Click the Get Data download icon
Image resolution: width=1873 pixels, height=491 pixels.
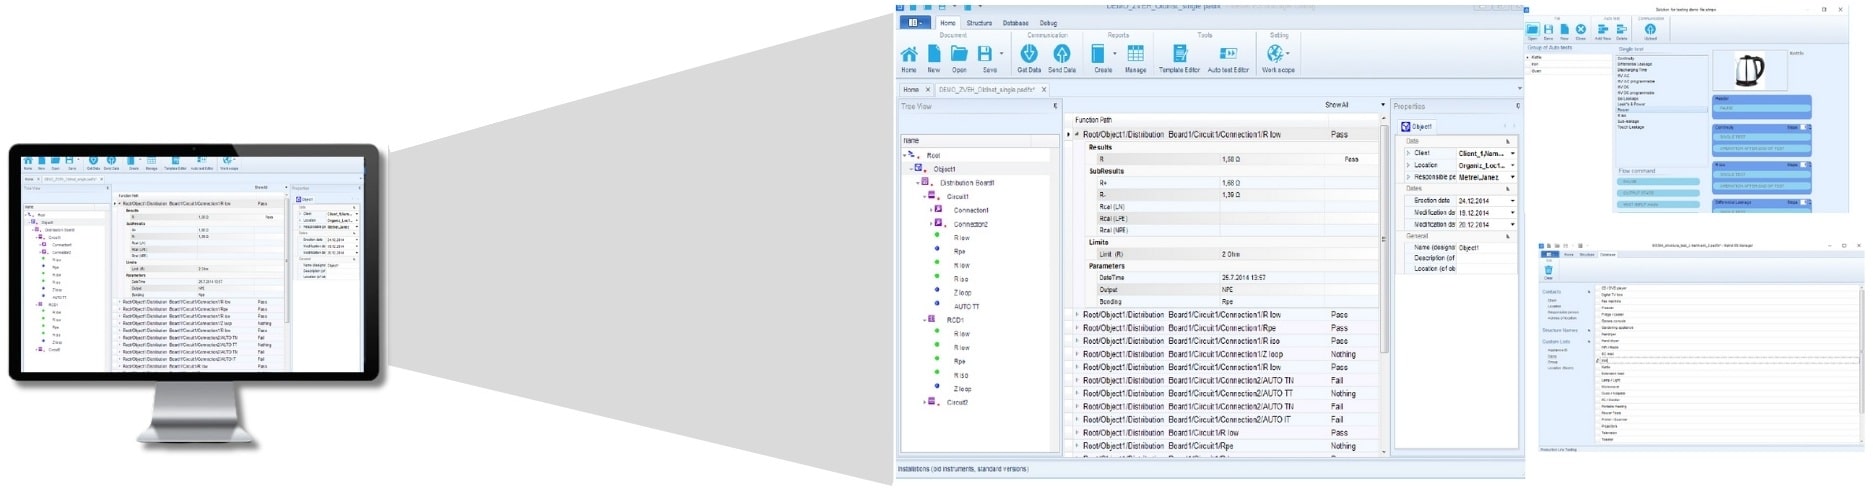[1029, 54]
